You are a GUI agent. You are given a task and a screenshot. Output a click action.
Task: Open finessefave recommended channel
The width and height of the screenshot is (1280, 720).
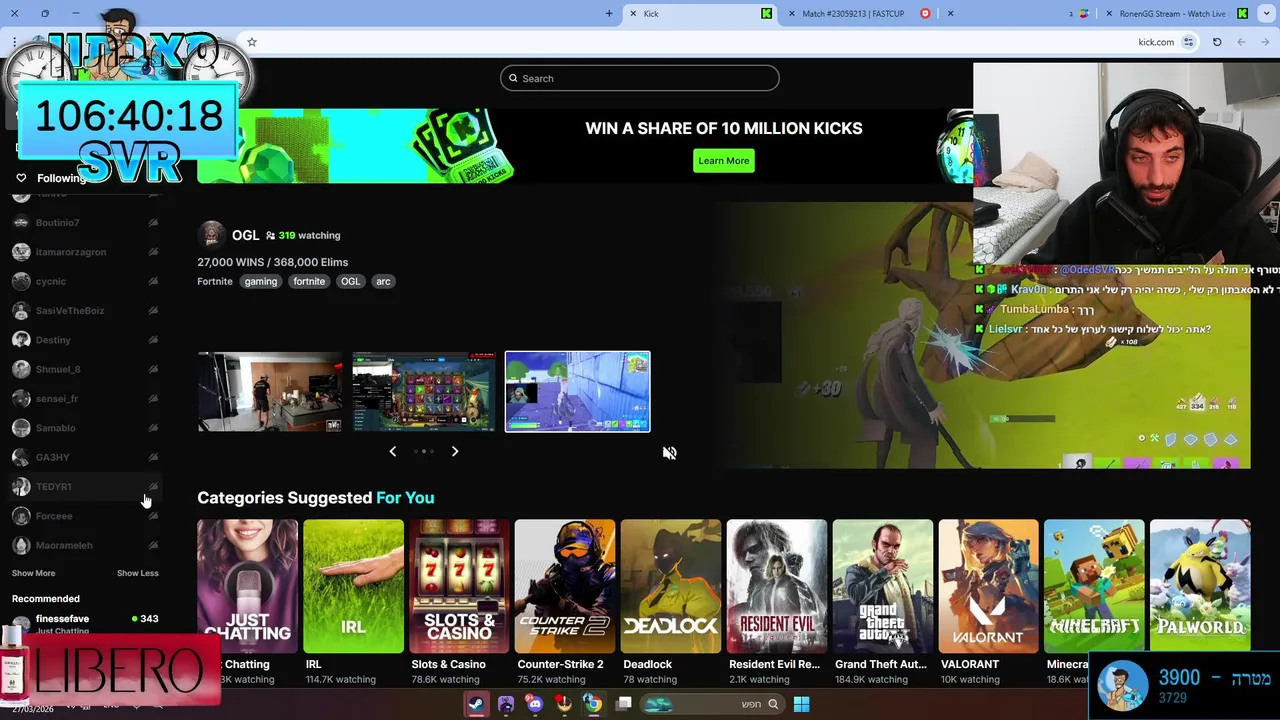[85, 624]
